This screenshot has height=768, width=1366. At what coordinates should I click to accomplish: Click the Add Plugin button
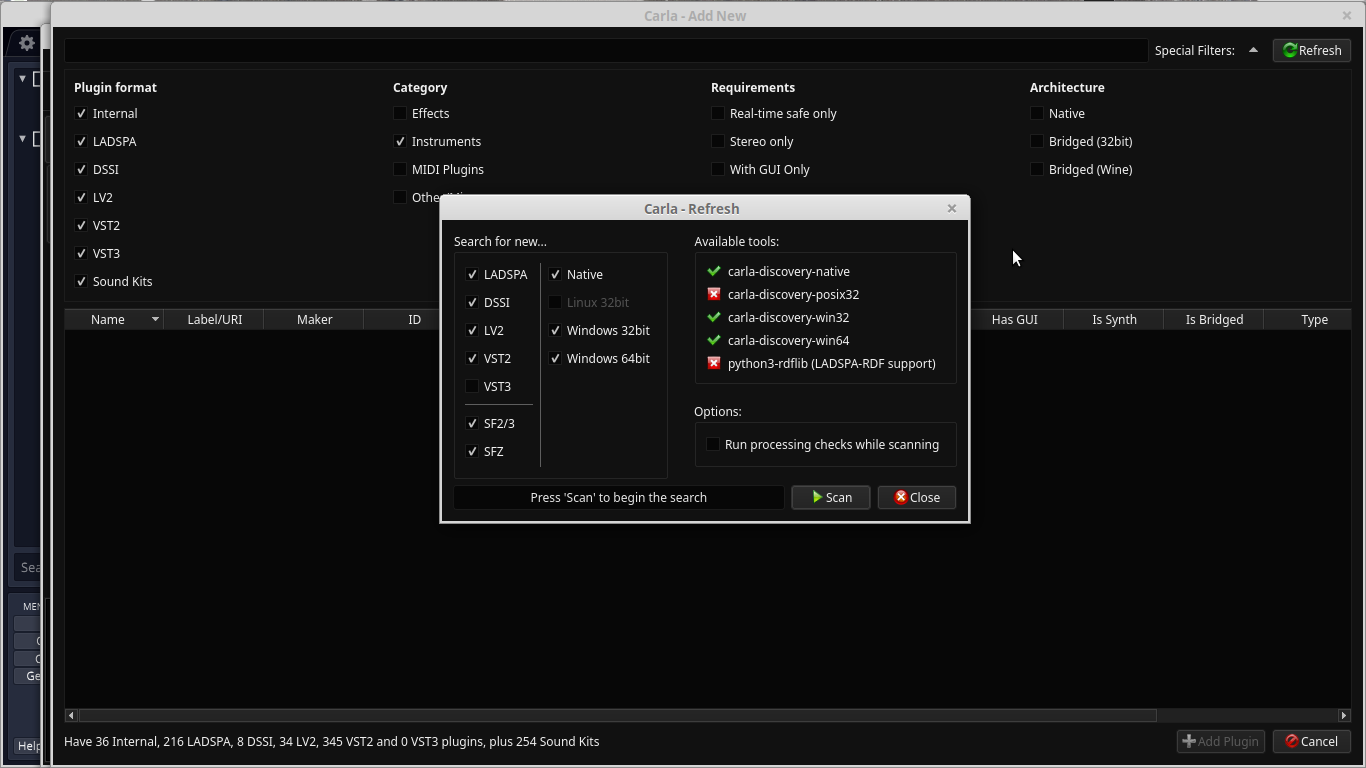click(x=1221, y=741)
